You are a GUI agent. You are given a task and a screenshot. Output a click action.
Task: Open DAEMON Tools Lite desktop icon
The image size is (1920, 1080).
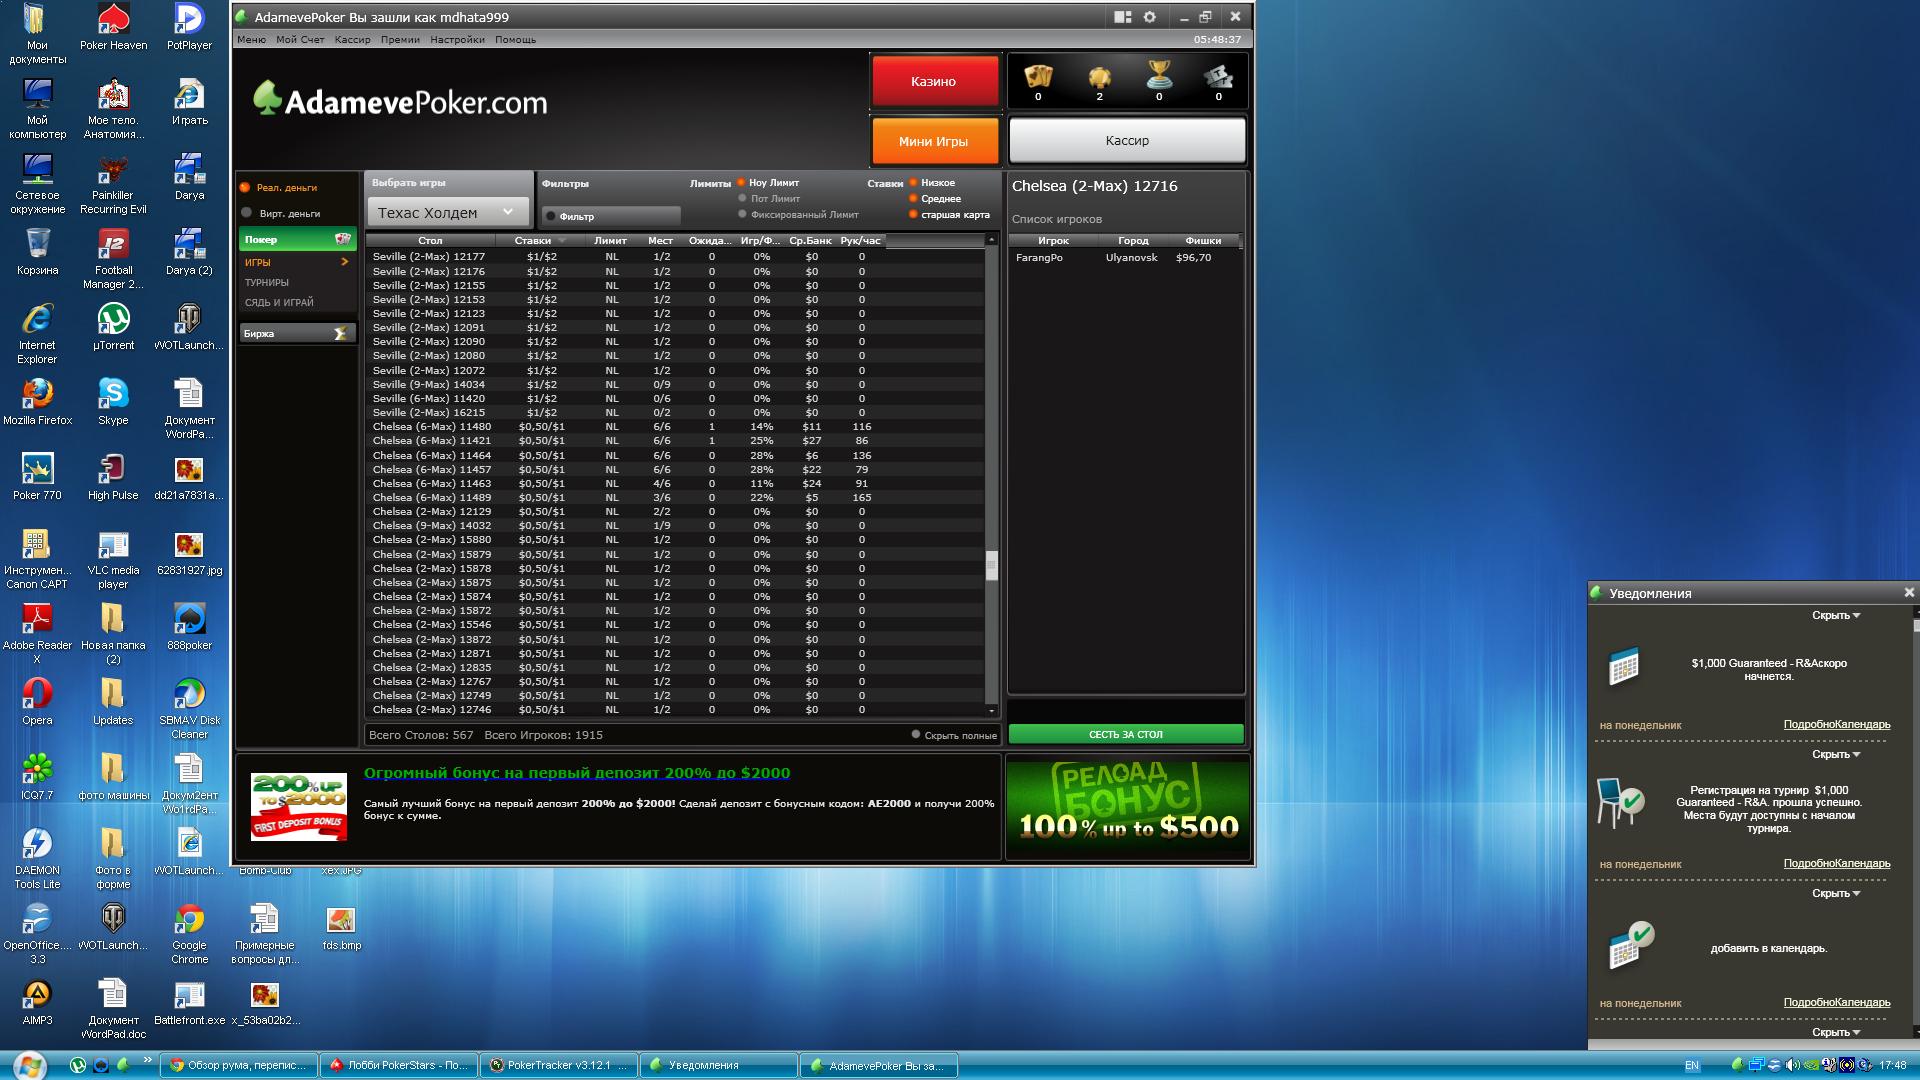tap(37, 859)
